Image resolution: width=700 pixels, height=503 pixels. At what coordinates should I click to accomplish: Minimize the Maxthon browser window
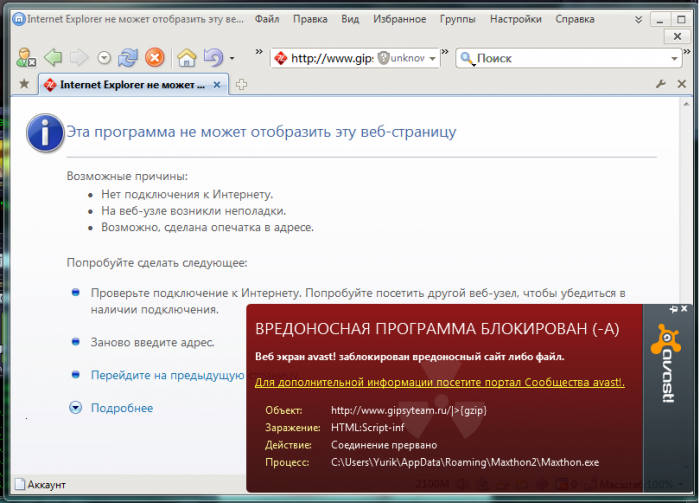[660, 20]
